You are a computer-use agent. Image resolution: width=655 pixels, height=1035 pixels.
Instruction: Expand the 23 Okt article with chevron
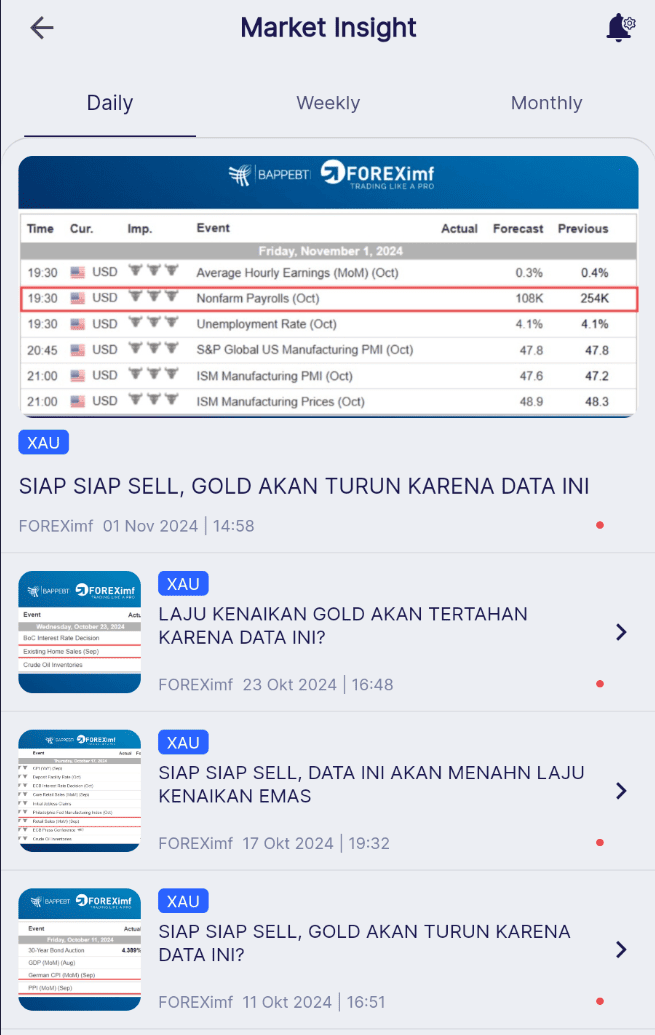pos(621,632)
